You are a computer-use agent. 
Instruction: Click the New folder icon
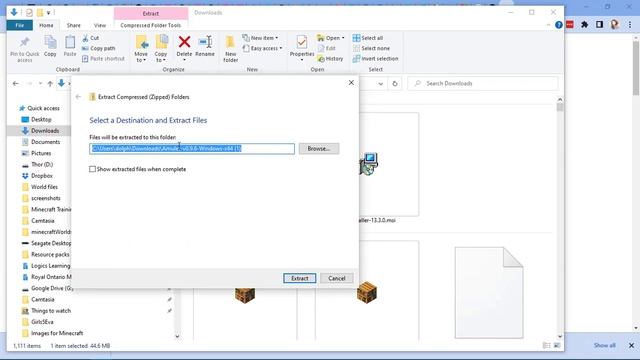point(230,42)
